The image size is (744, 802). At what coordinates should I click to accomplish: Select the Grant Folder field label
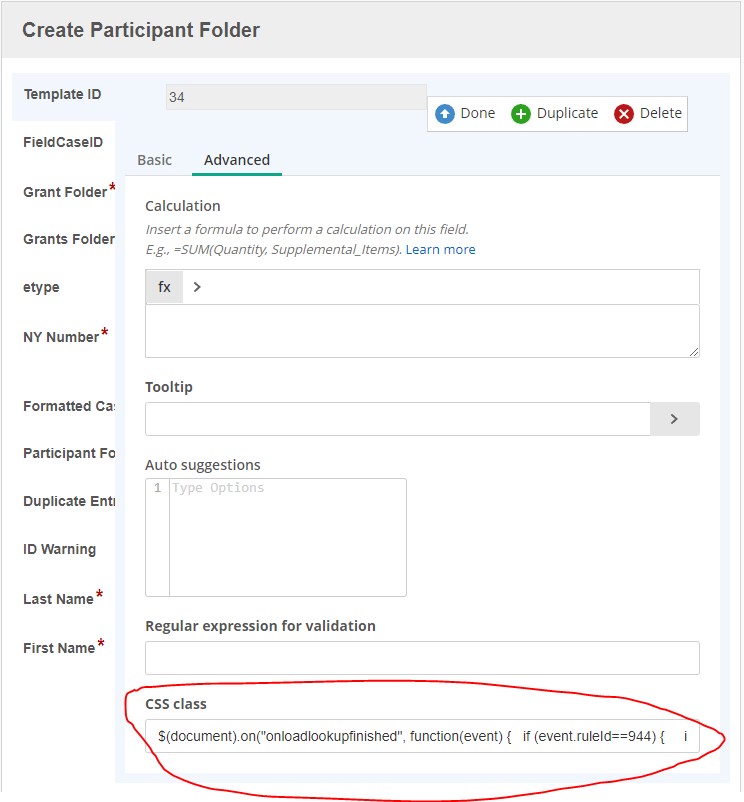coord(65,192)
